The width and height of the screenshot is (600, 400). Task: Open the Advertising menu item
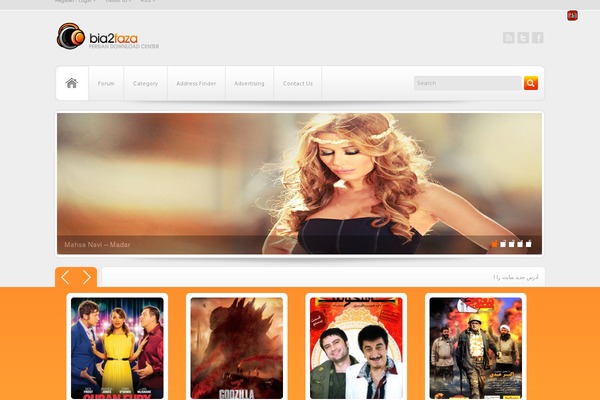click(249, 83)
